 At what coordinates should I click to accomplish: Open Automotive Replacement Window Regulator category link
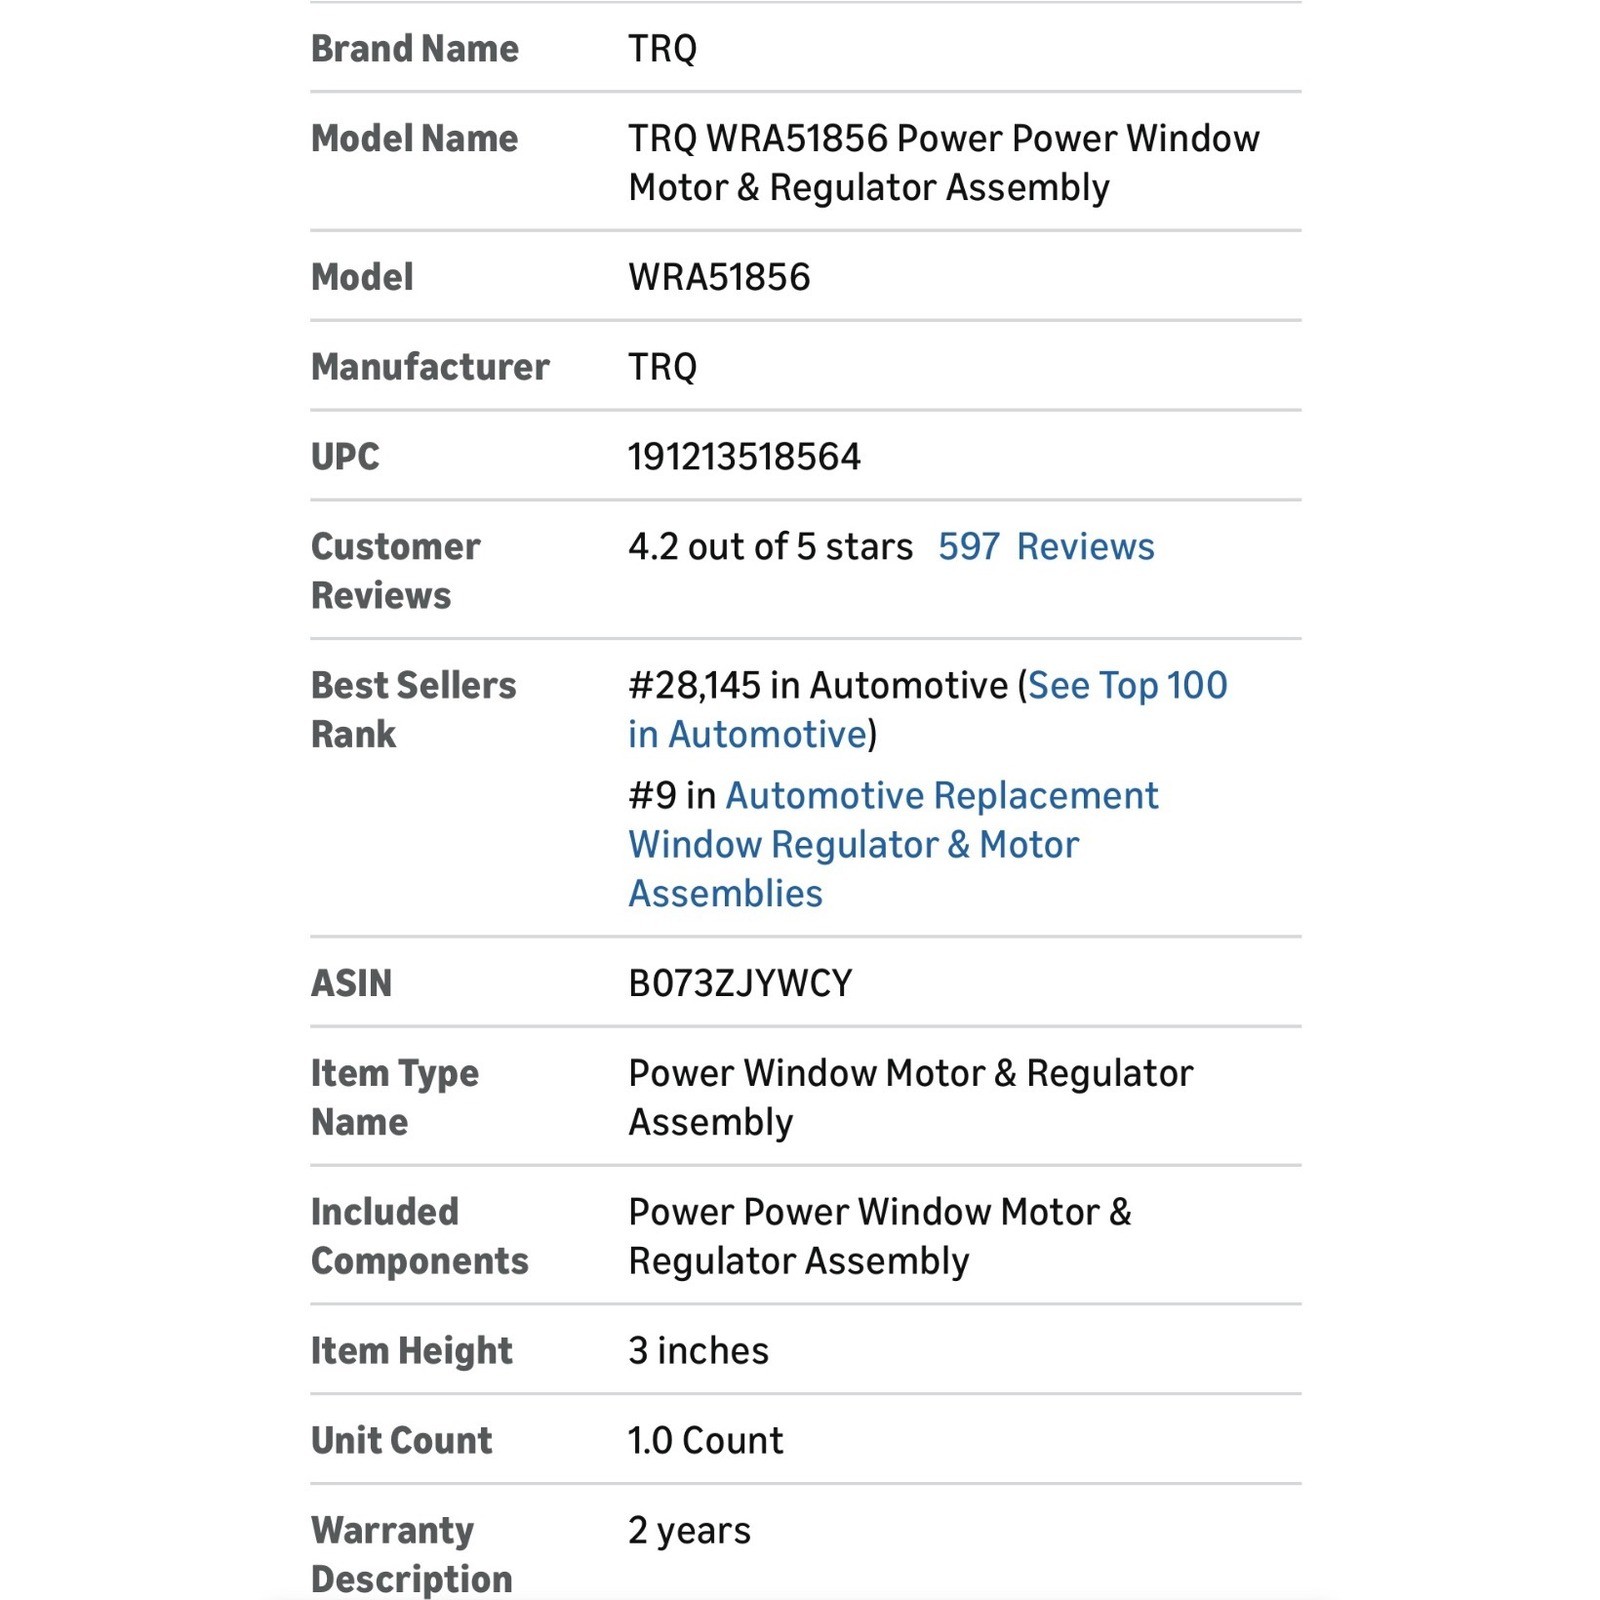(893, 845)
